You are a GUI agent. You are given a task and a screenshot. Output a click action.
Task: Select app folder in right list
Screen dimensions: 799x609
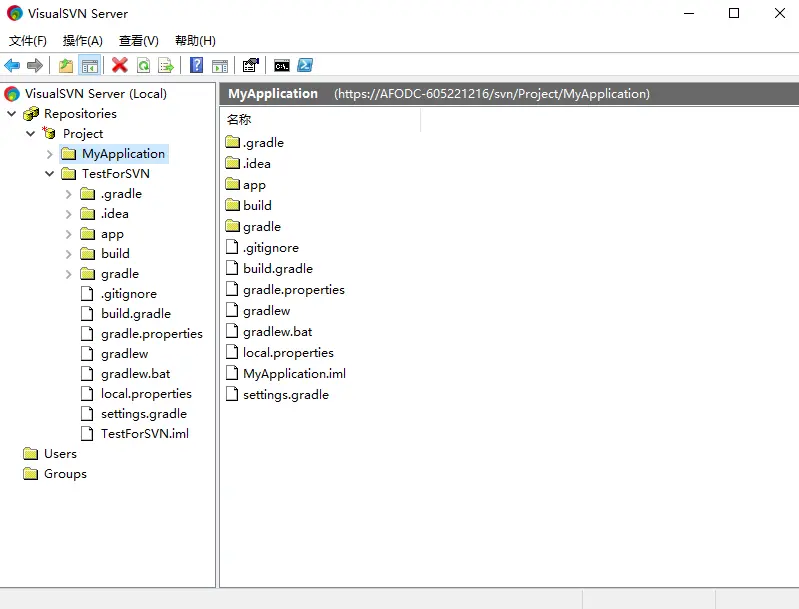click(254, 184)
